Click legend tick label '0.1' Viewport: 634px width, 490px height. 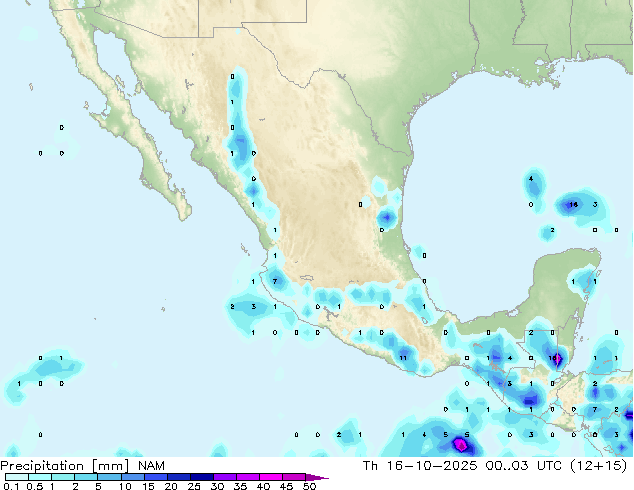pyautogui.click(x=10, y=486)
